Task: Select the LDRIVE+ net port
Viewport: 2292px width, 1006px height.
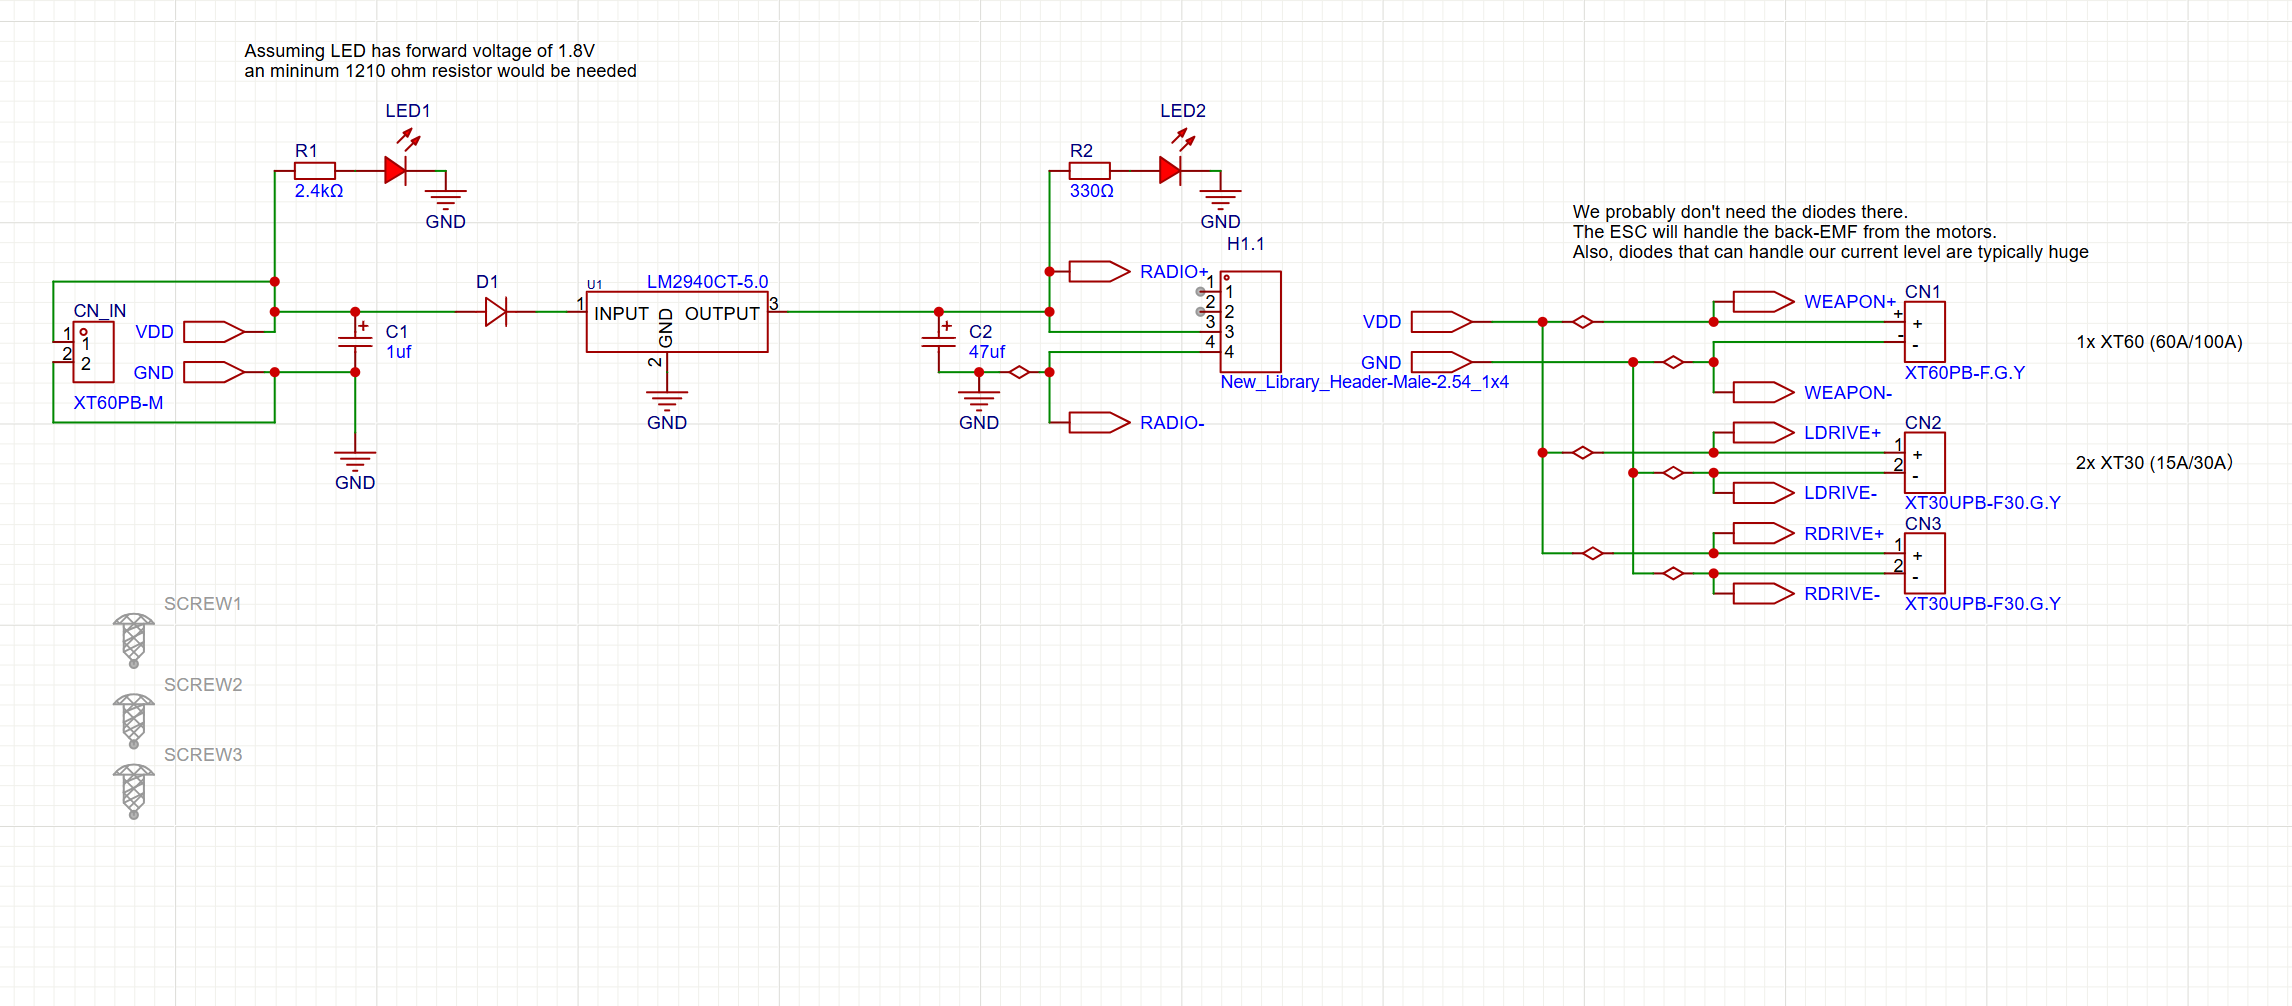Action: pyautogui.click(x=1763, y=432)
